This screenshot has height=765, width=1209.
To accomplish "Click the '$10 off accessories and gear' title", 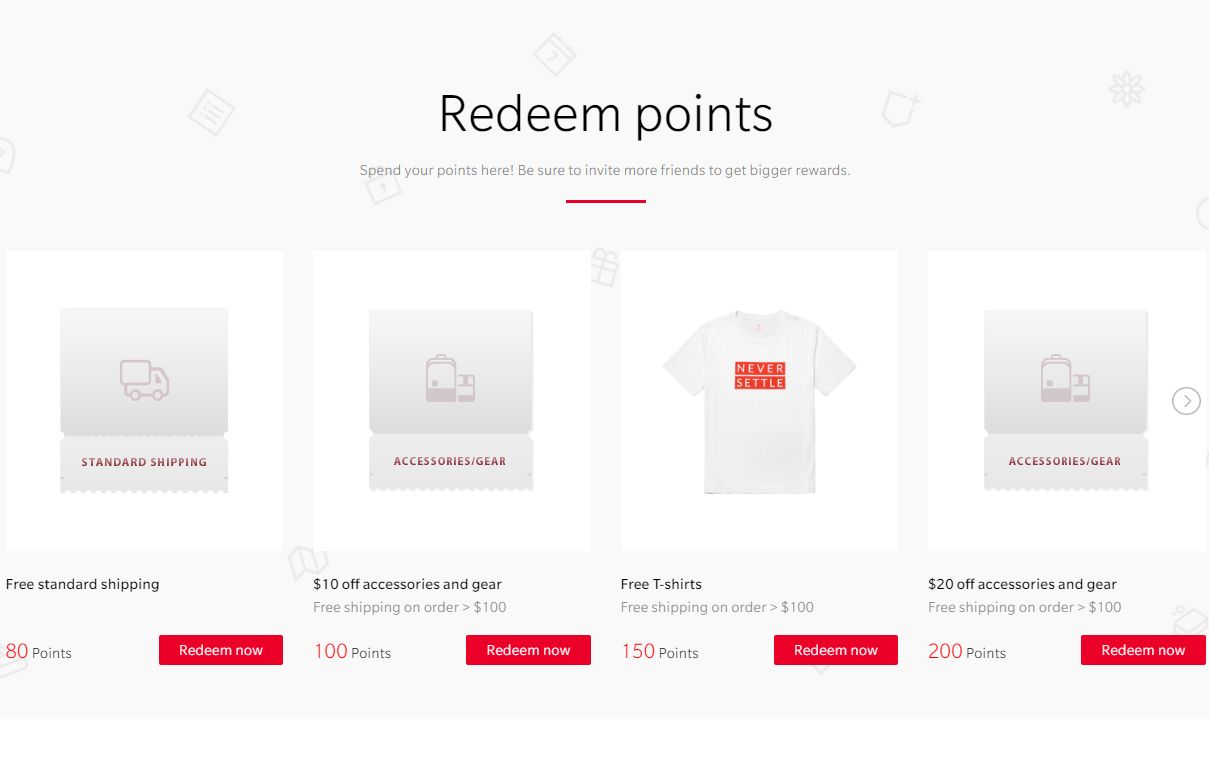I will (x=407, y=584).
